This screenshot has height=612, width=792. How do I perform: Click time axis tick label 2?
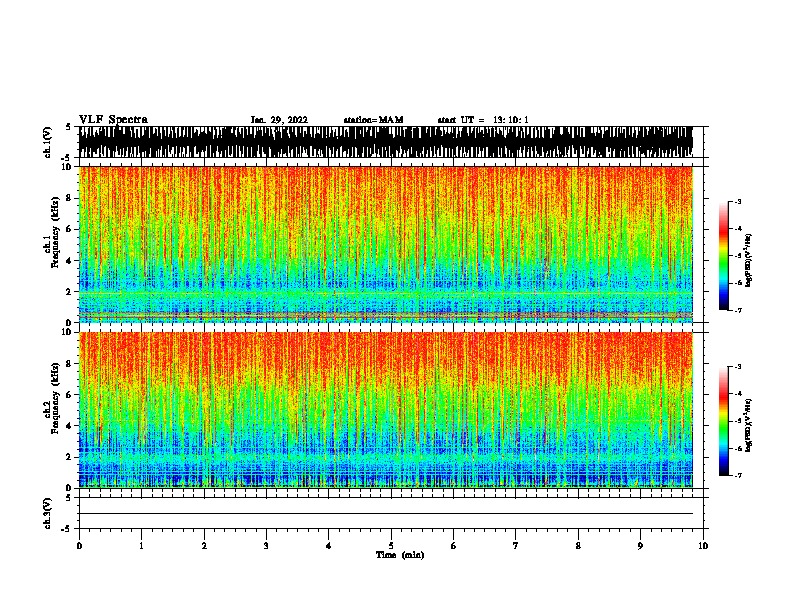pyautogui.click(x=204, y=546)
